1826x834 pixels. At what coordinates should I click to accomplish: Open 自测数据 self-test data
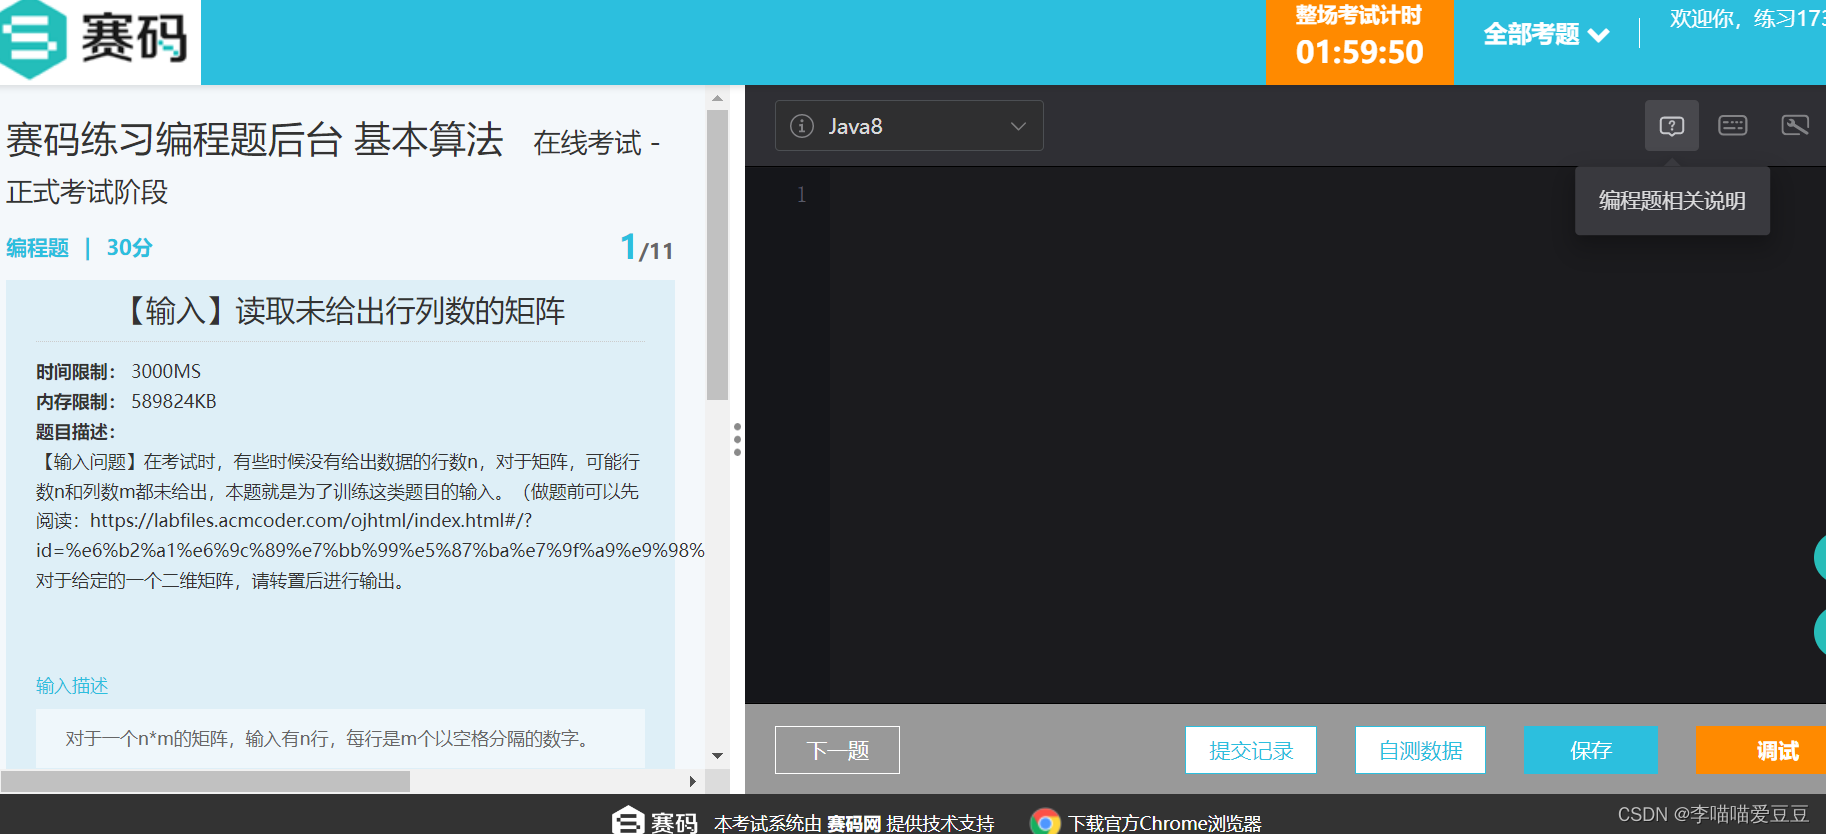point(1420,750)
